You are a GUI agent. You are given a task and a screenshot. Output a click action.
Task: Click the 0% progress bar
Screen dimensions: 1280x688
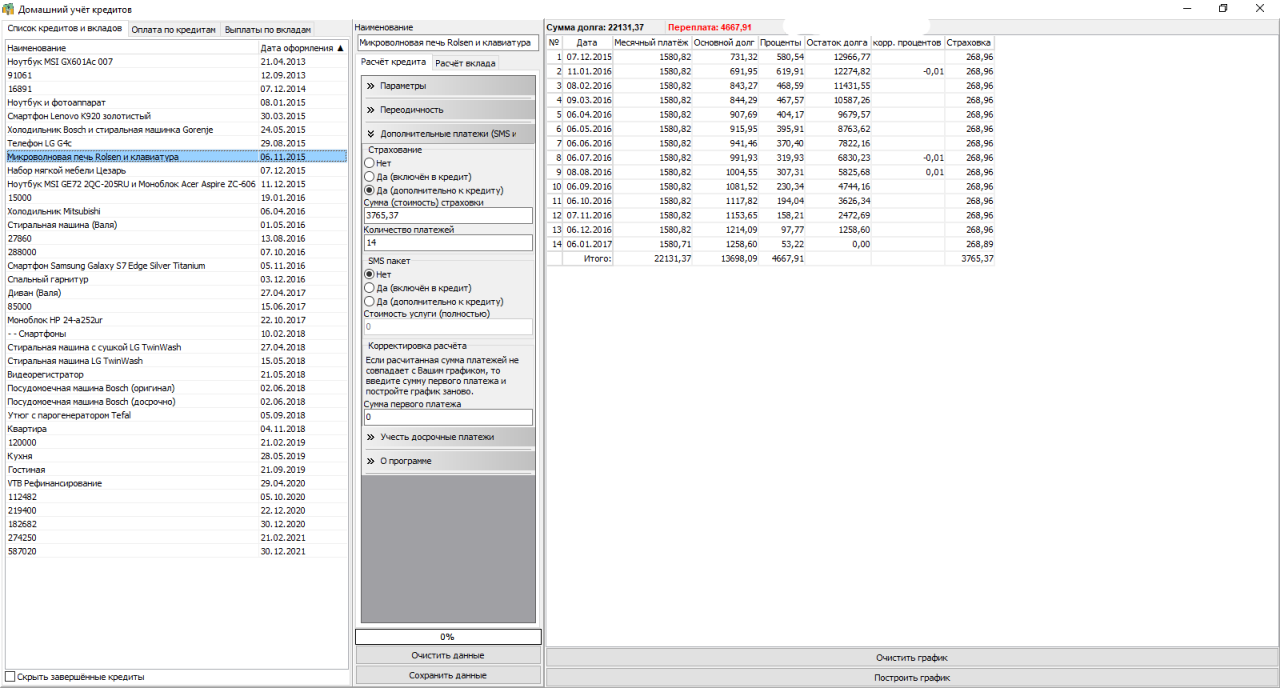(x=447, y=637)
